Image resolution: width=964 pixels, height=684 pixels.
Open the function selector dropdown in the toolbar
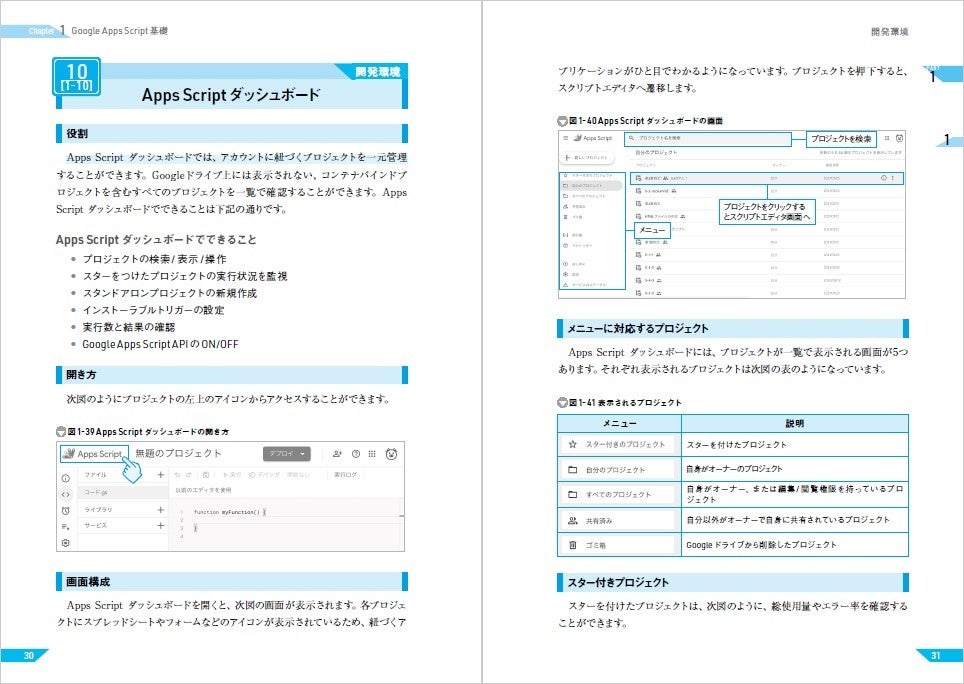(x=299, y=474)
